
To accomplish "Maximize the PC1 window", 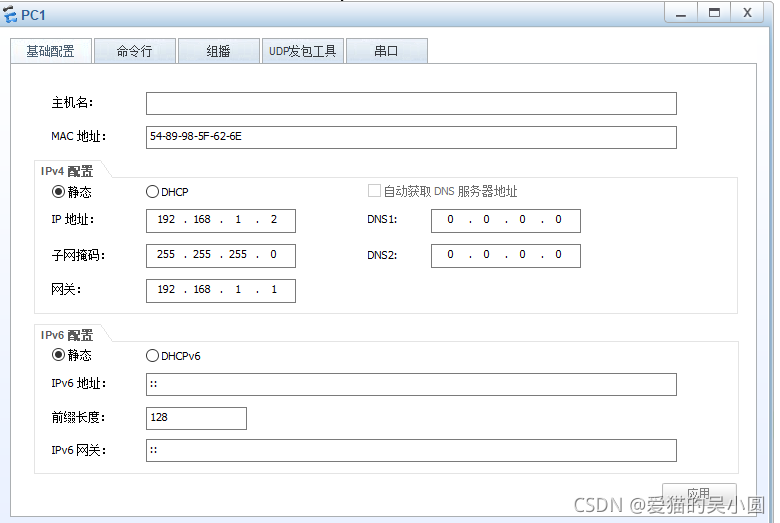I will pos(714,13).
